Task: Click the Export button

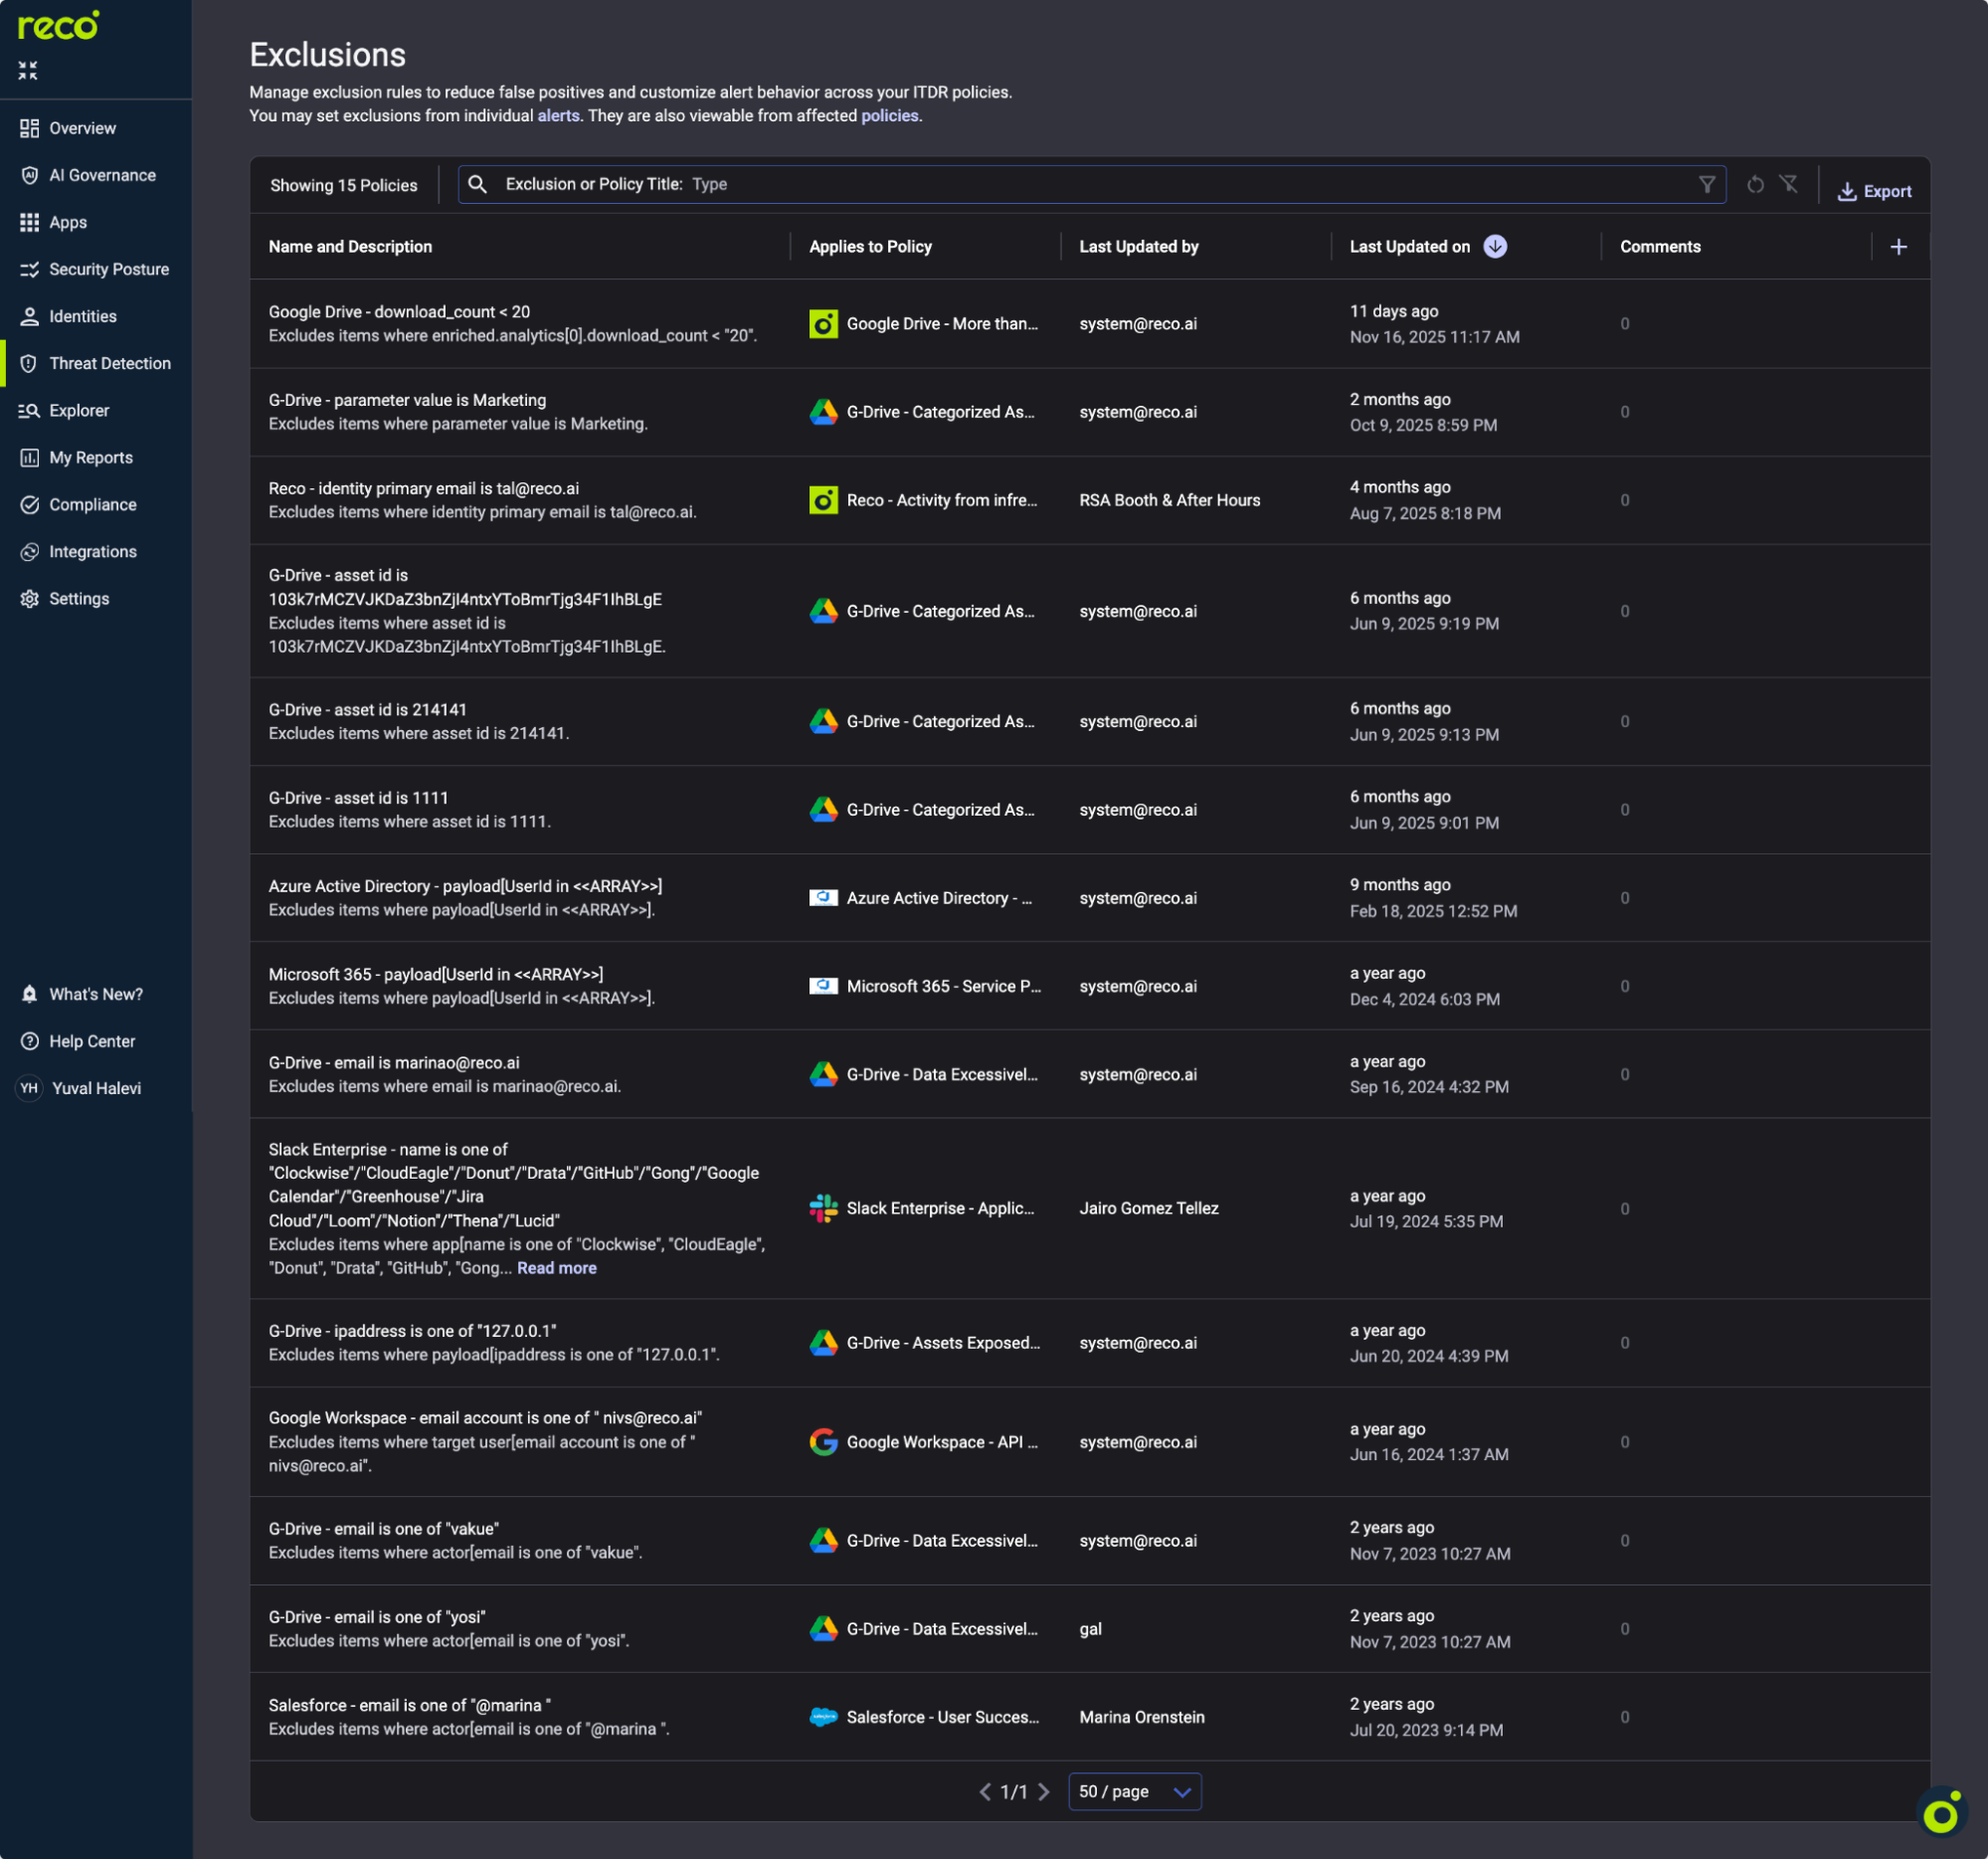Action: 1874,190
